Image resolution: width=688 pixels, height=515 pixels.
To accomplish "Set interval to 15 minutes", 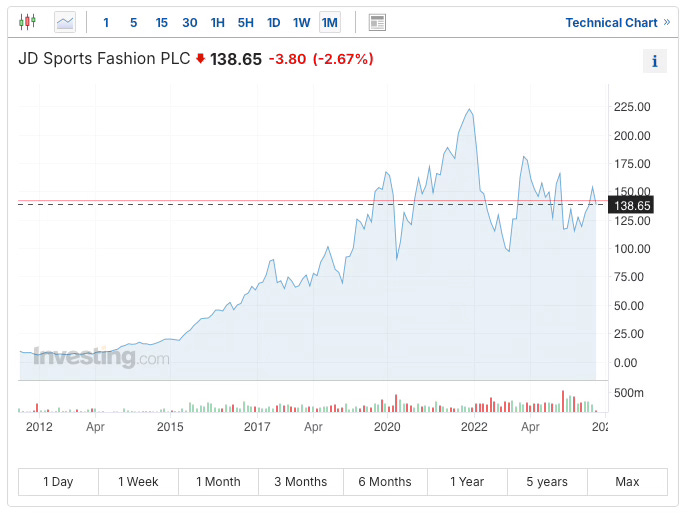I will pyautogui.click(x=161, y=23).
